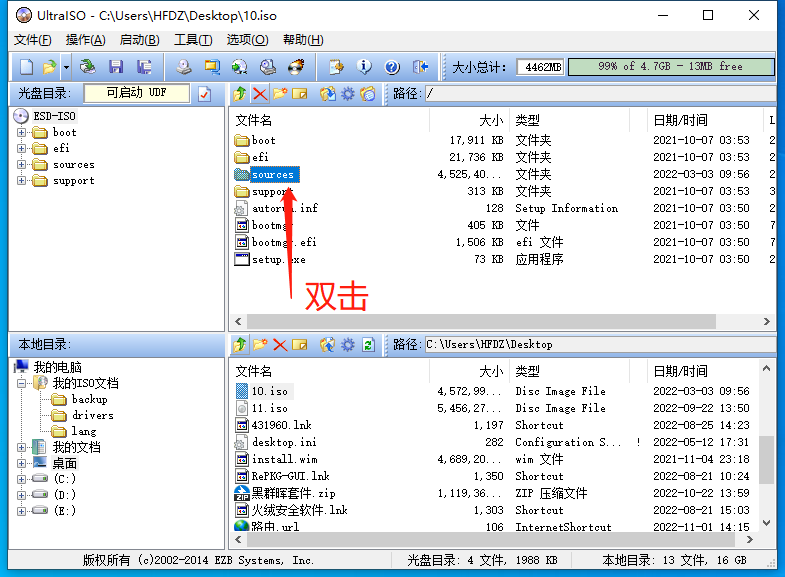Delete selected item in image pane (red X)
This screenshot has height=577, width=785.
260,94
